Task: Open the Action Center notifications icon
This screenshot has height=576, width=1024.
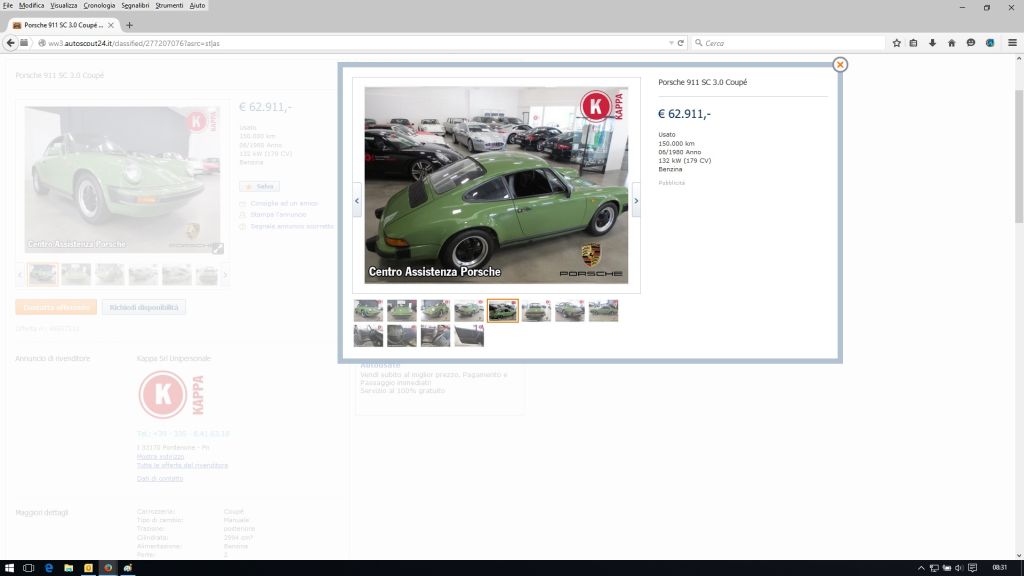Action: pyautogui.click(x=972, y=568)
